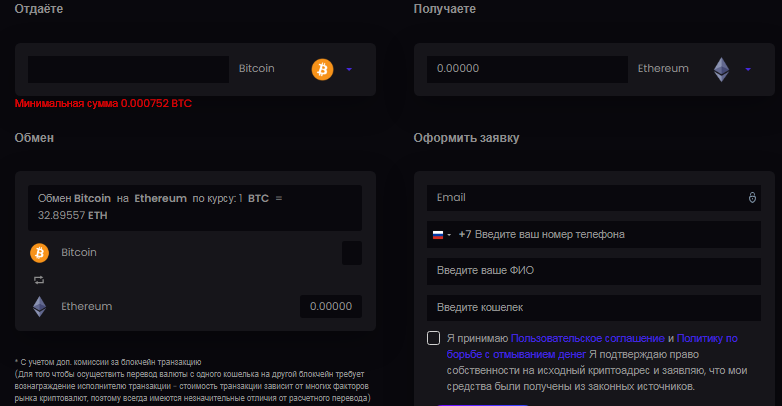Screen dimensions: 782x406
Task: Click the Введите кошелек wallet field
Action: (594, 308)
